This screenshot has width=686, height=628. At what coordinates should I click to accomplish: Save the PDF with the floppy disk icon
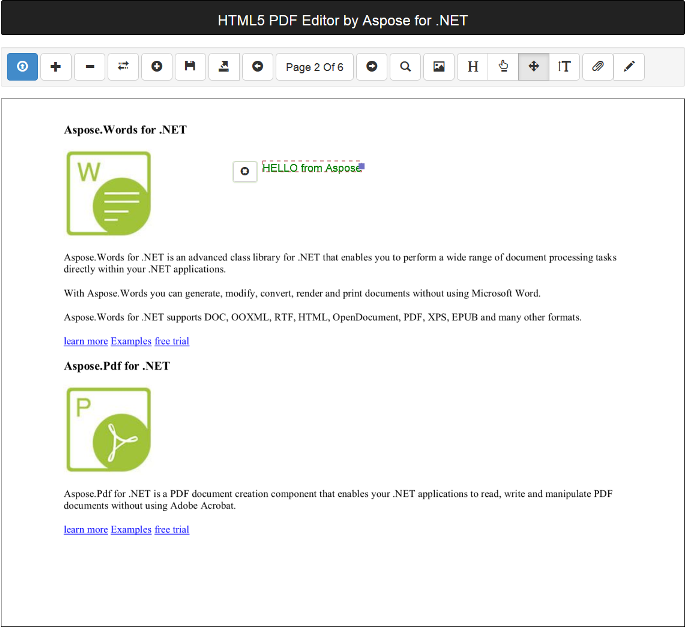pyautogui.click(x=190, y=67)
